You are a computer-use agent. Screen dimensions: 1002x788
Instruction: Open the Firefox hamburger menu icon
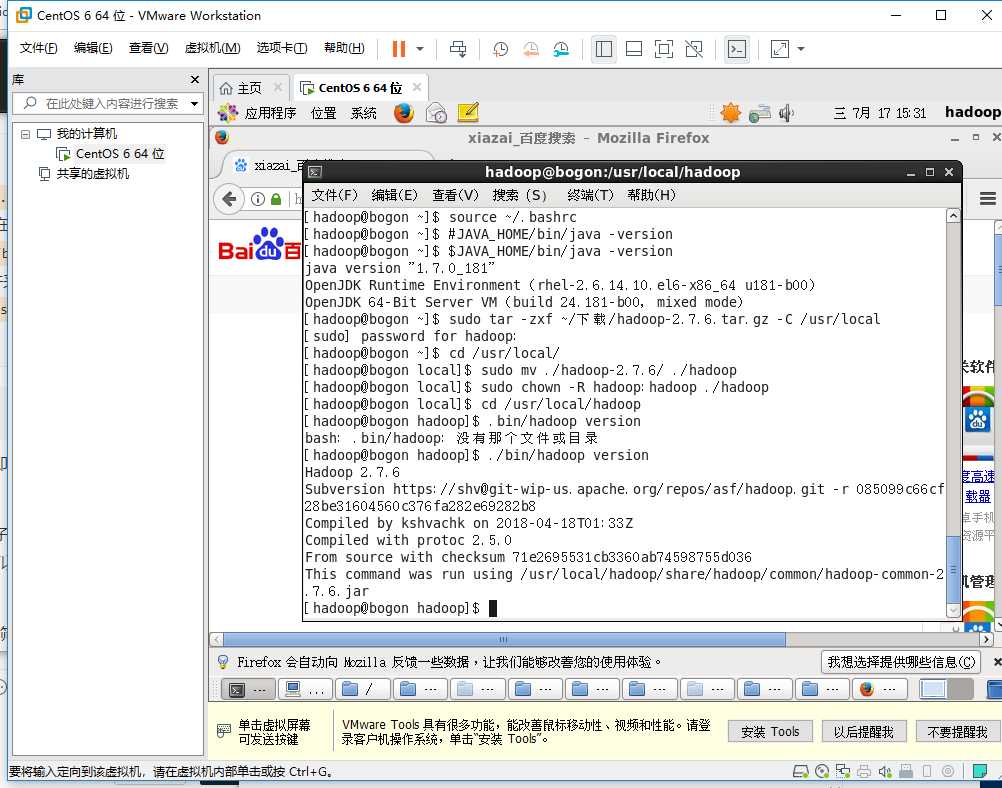tap(987, 199)
